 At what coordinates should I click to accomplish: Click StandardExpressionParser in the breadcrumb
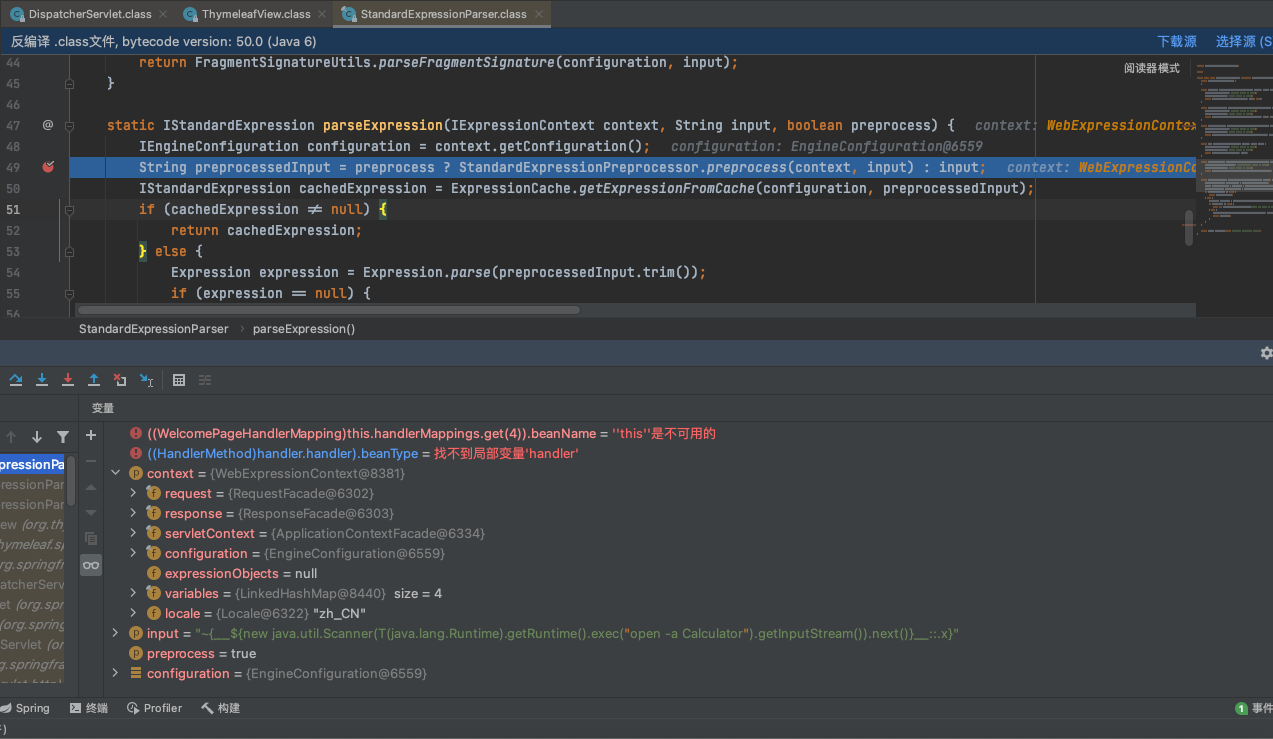pyautogui.click(x=154, y=328)
